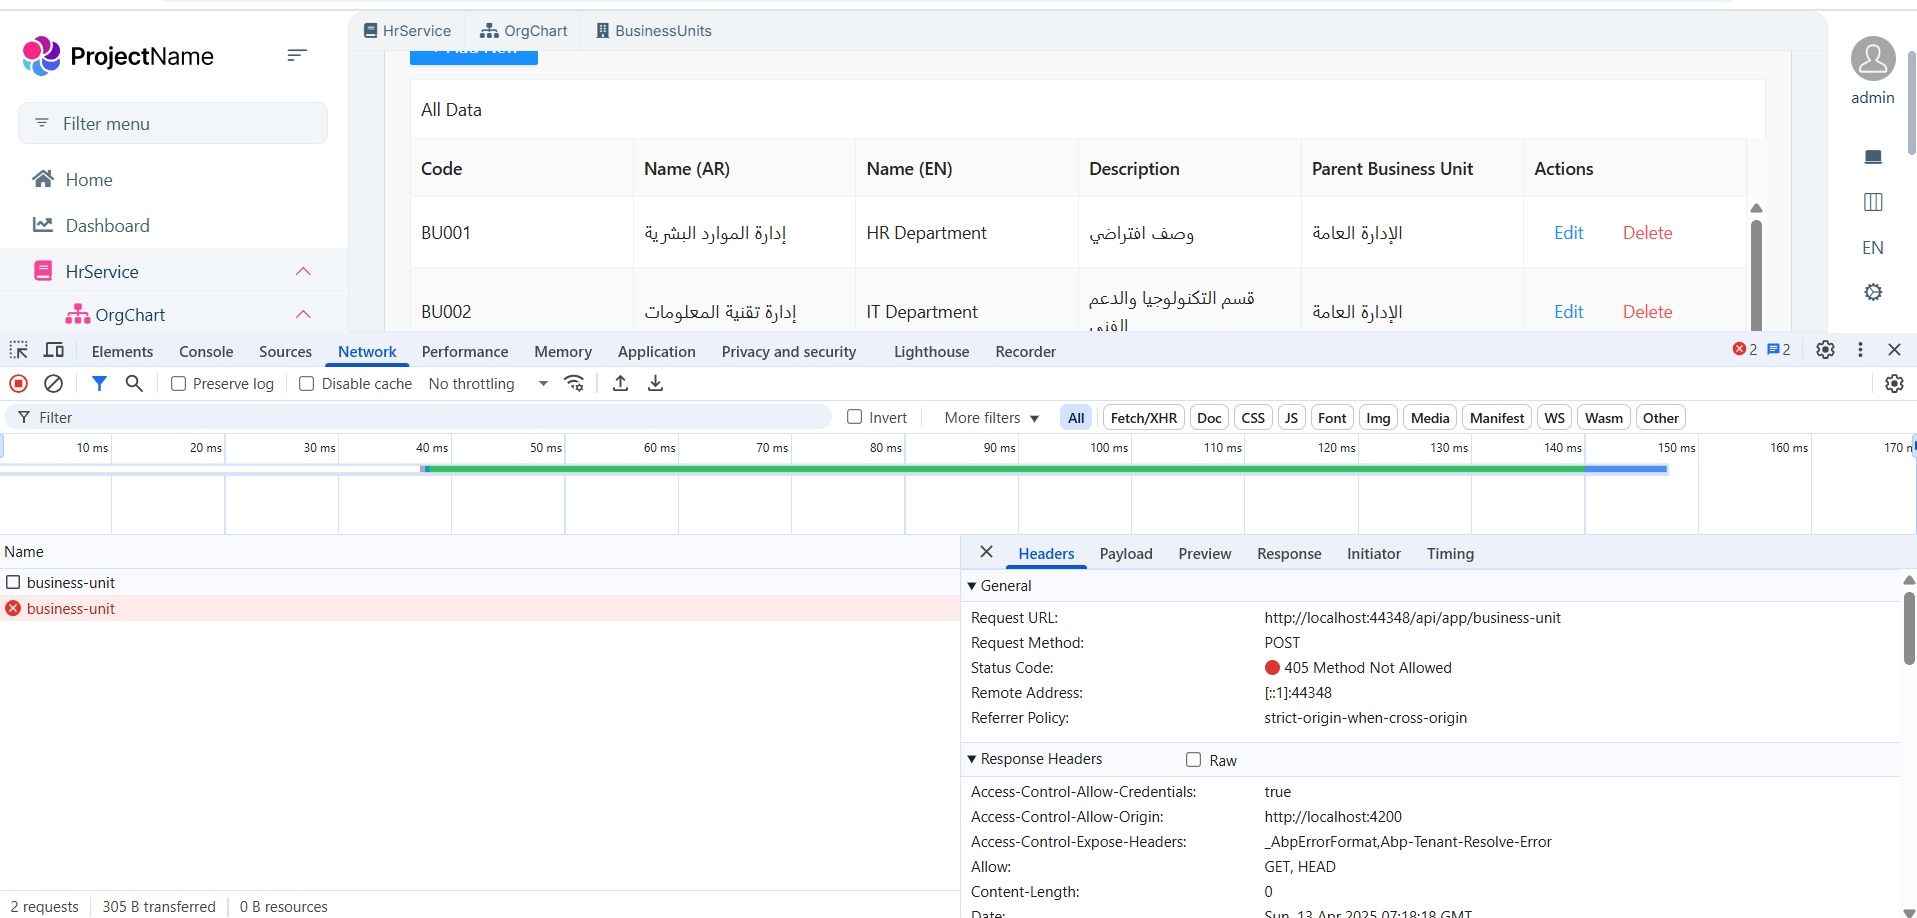The image size is (1917, 918).
Task: Collapse the HrService menu section
Action: point(303,272)
